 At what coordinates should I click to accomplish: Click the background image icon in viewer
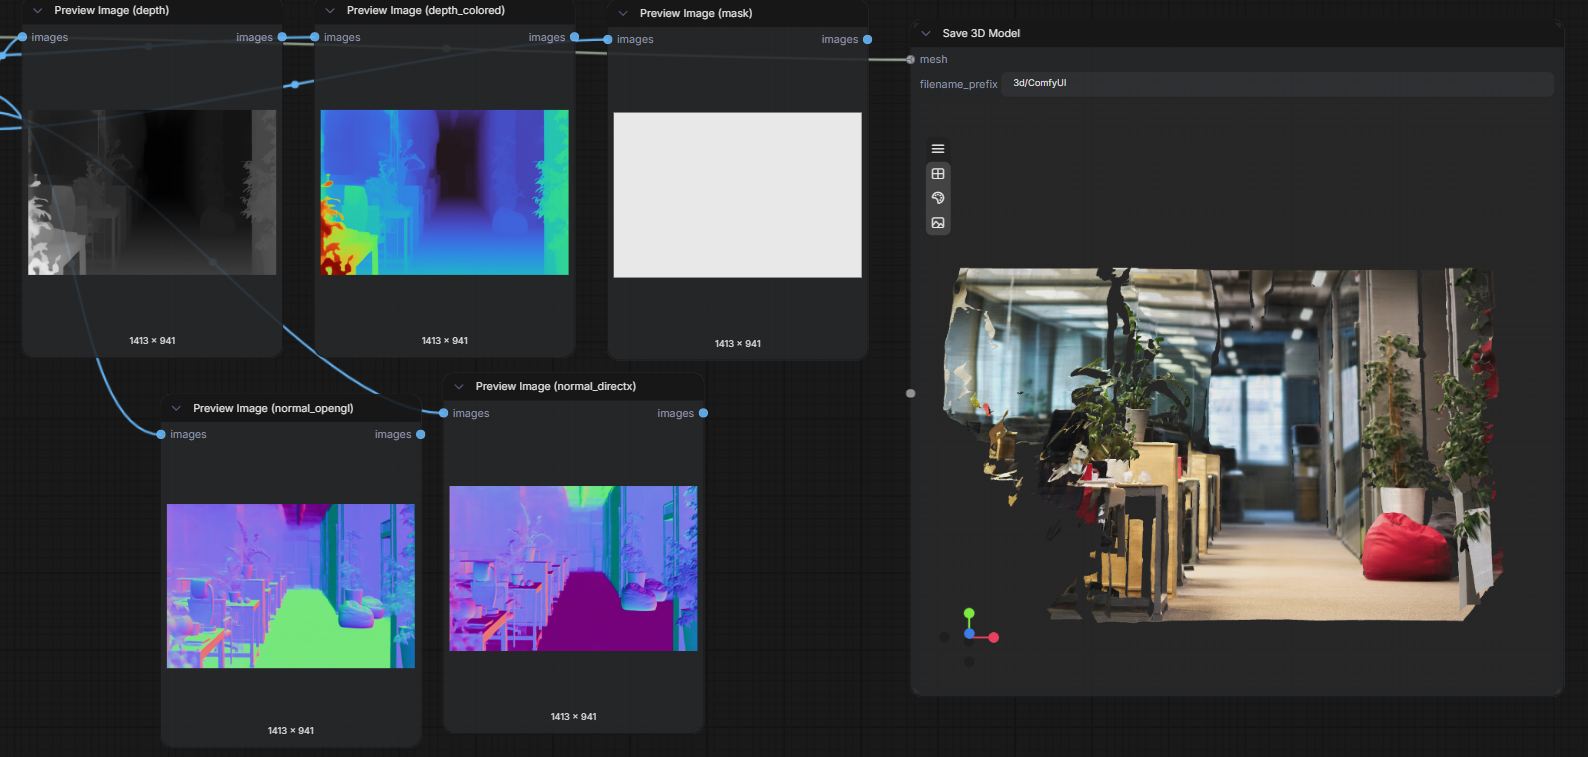pos(938,223)
